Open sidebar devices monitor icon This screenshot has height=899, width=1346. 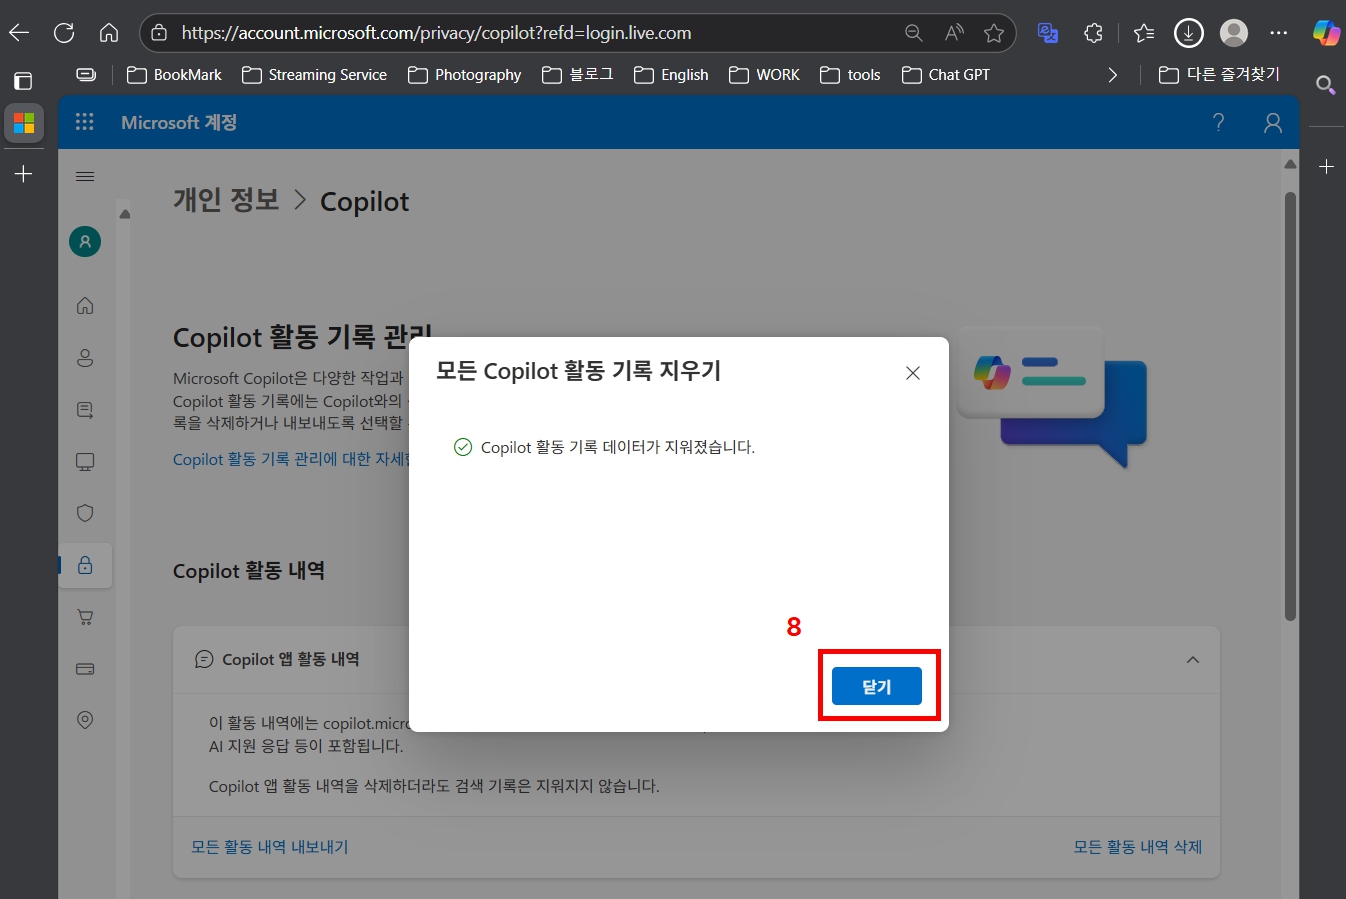pyautogui.click(x=85, y=462)
